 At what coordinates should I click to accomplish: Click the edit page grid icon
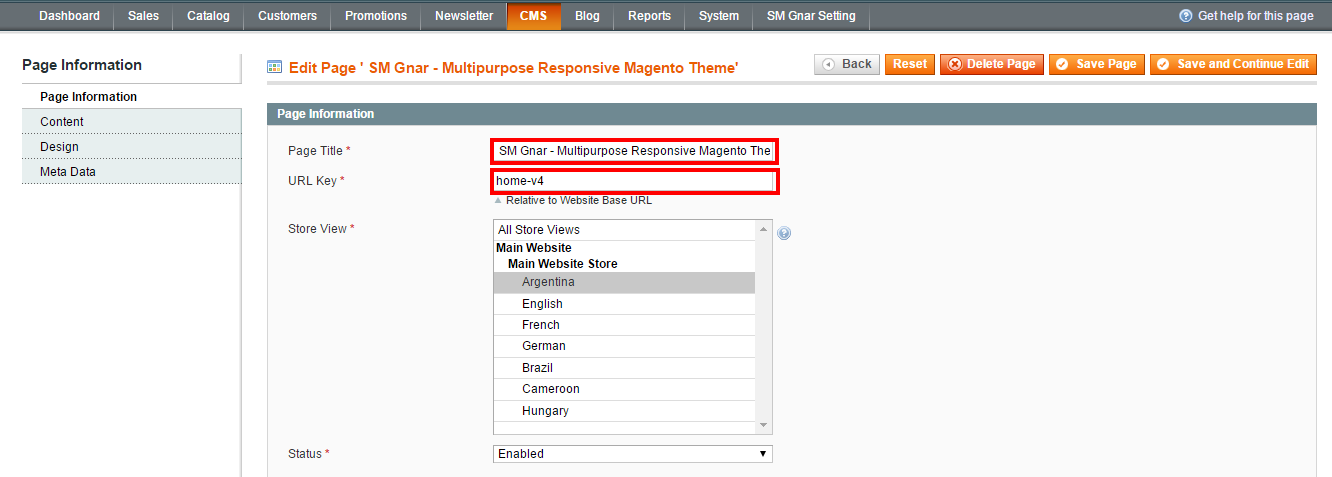pos(274,67)
